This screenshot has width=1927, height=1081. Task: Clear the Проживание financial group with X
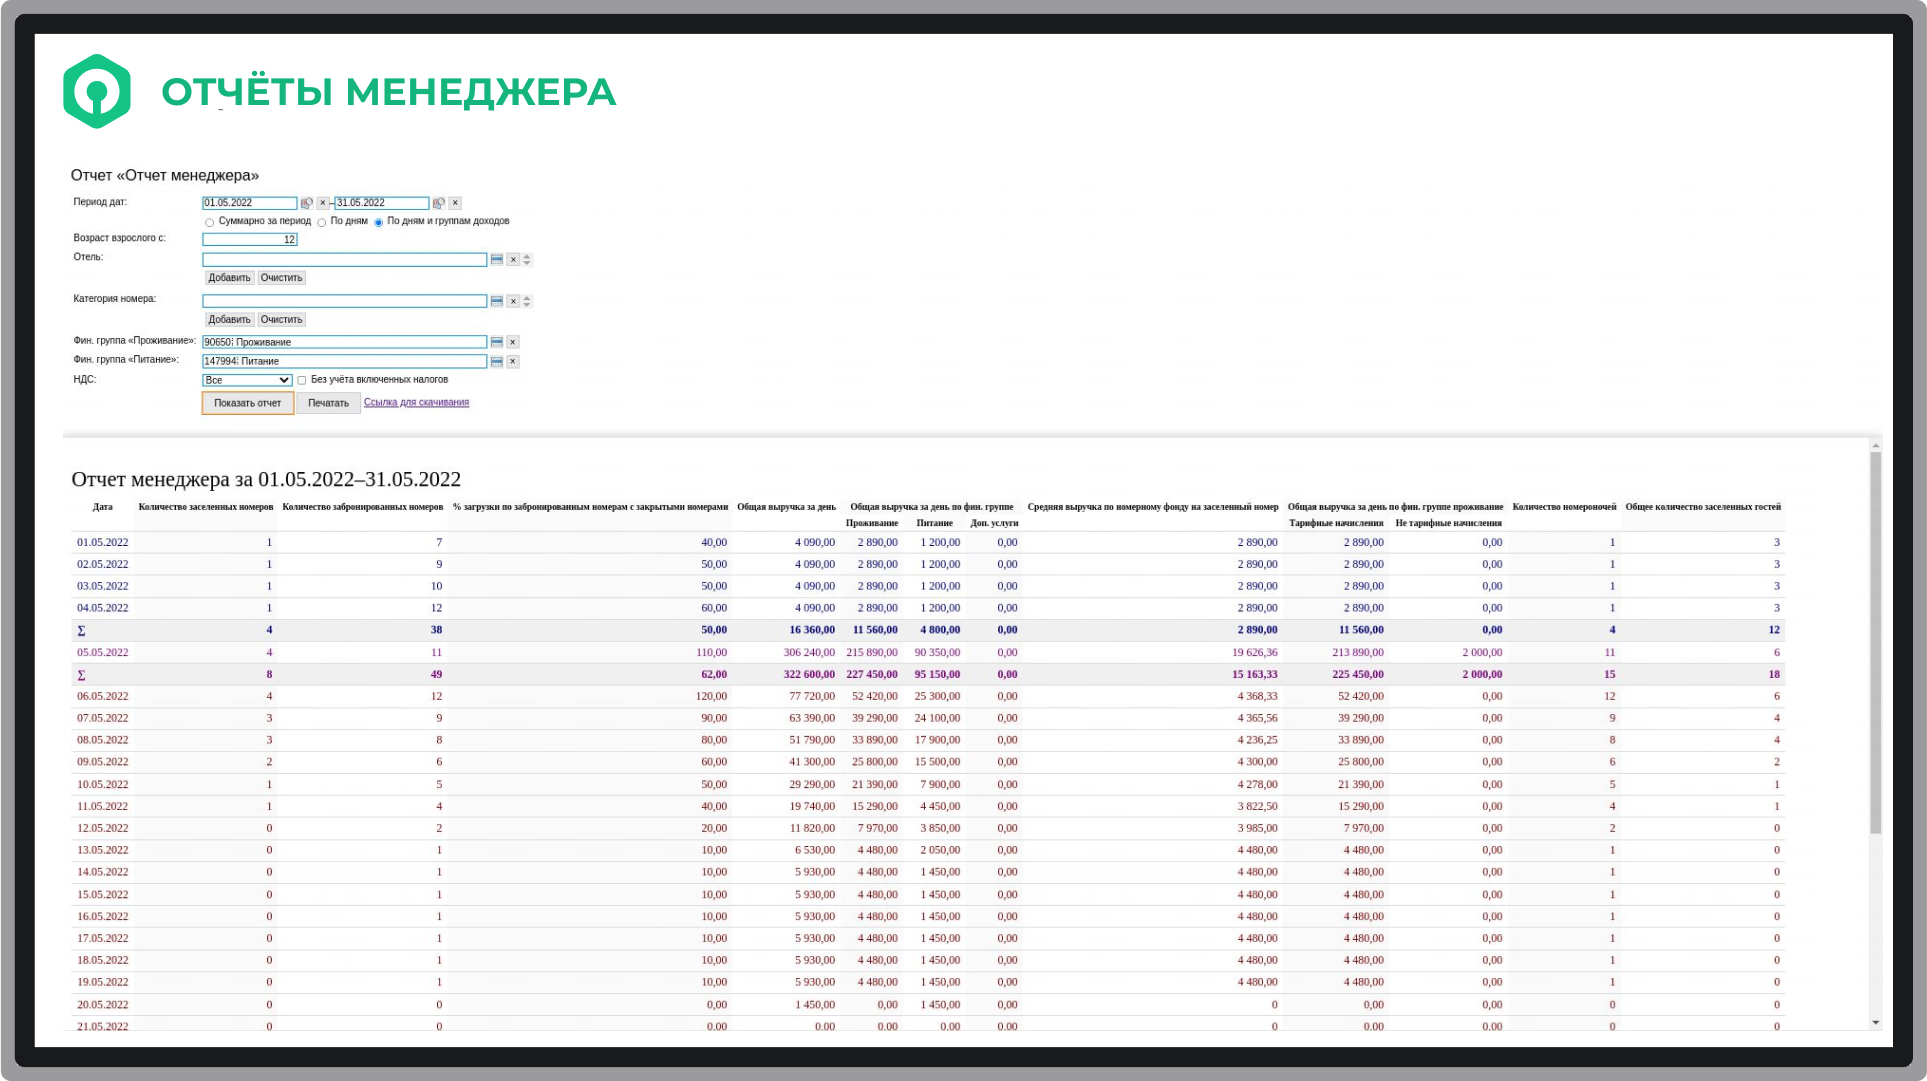coord(513,342)
